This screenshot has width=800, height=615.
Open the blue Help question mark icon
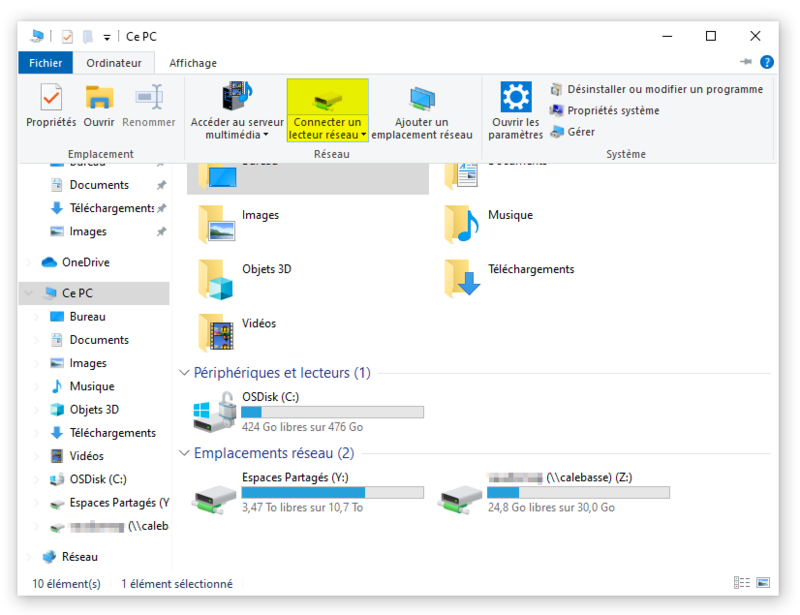point(765,62)
